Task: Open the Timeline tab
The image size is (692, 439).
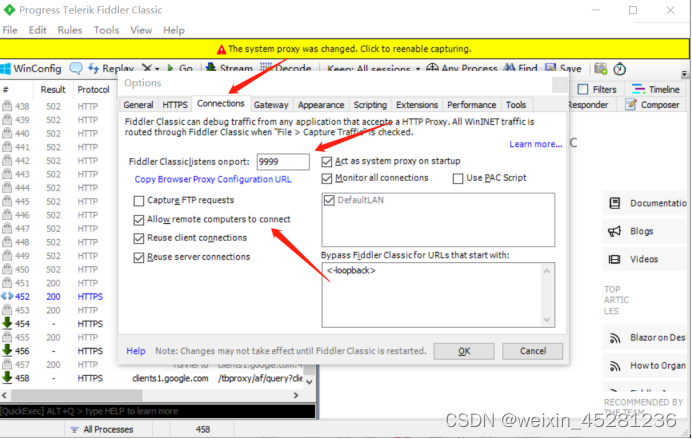Action: point(656,90)
